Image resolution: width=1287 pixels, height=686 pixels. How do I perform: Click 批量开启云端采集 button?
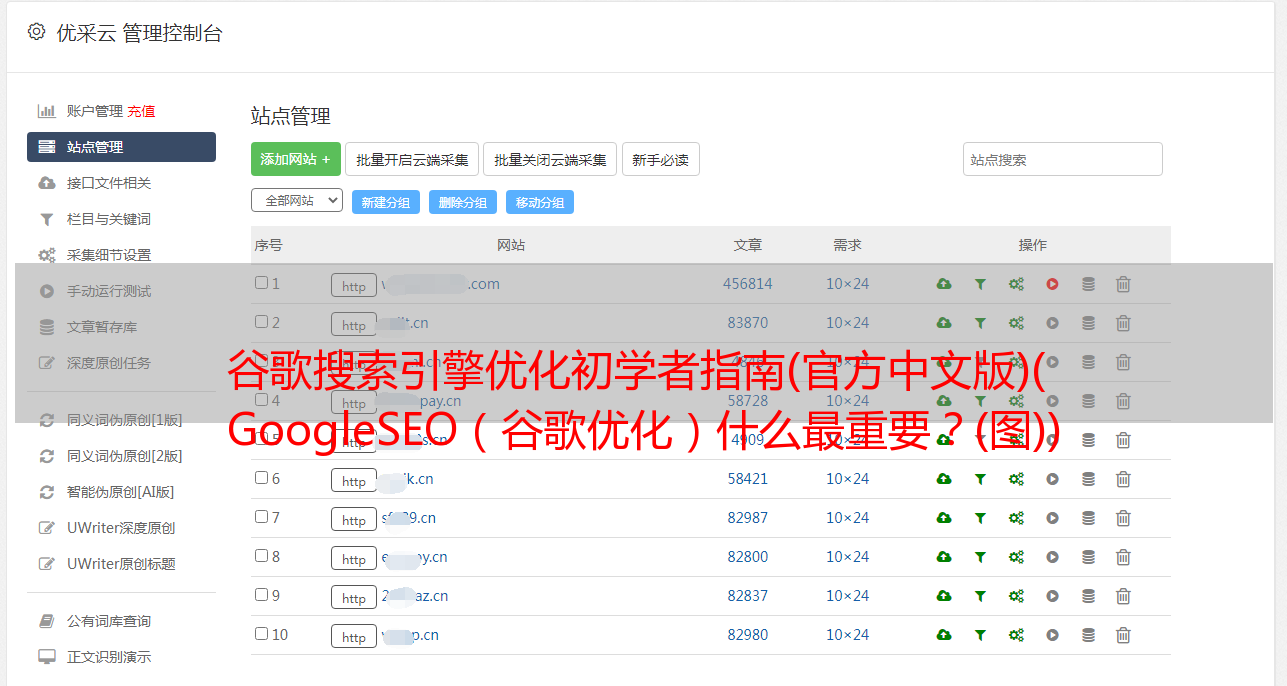[x=412, y=159]
